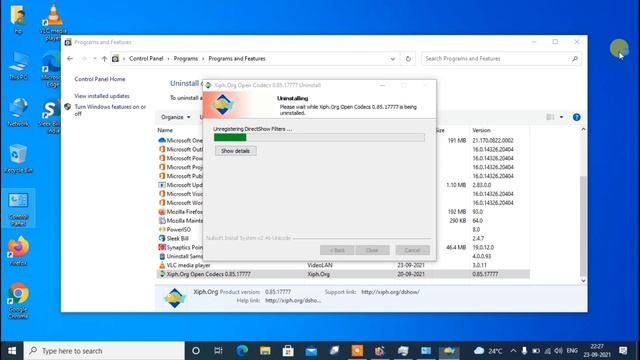Click the green uninstall progress bar
Image resolution: width=640 pixels, height=360 pixels.
(x=319, y=138)
